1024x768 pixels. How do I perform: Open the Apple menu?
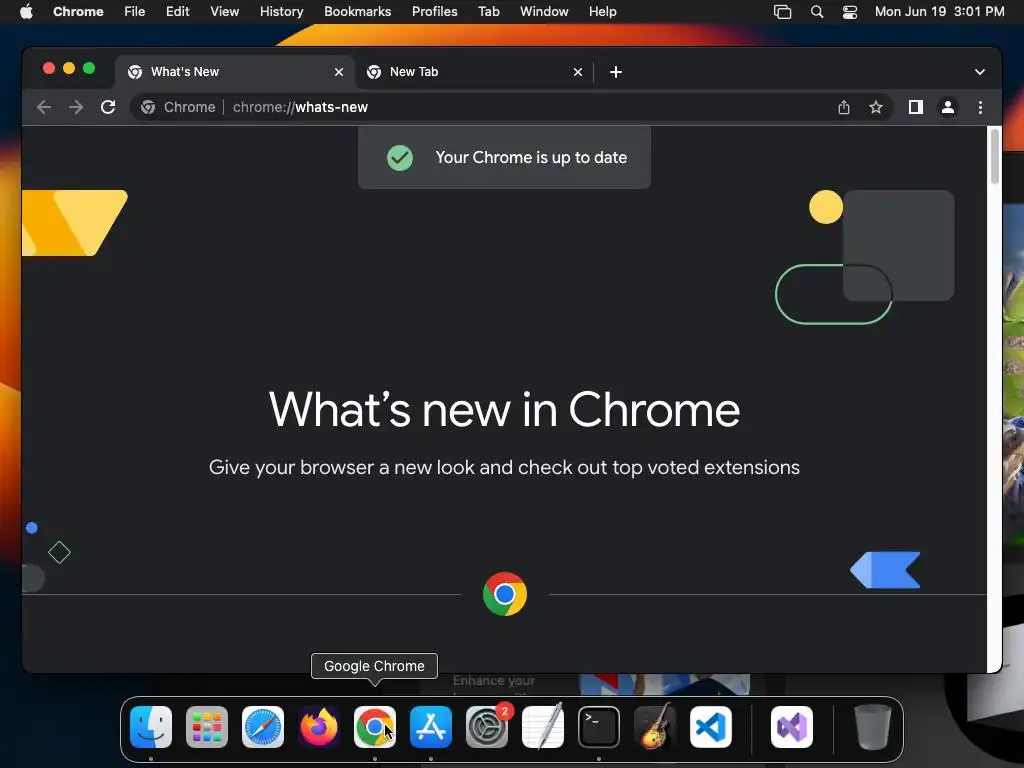(x=26, y=12)
